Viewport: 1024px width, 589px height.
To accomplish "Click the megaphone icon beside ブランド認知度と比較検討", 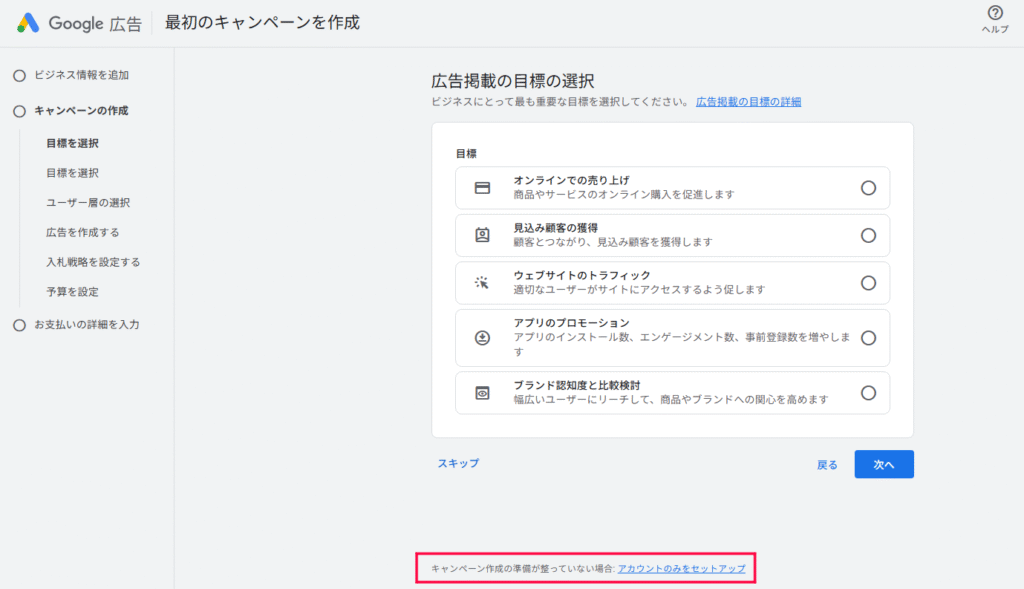I will [x=479, y=392].
